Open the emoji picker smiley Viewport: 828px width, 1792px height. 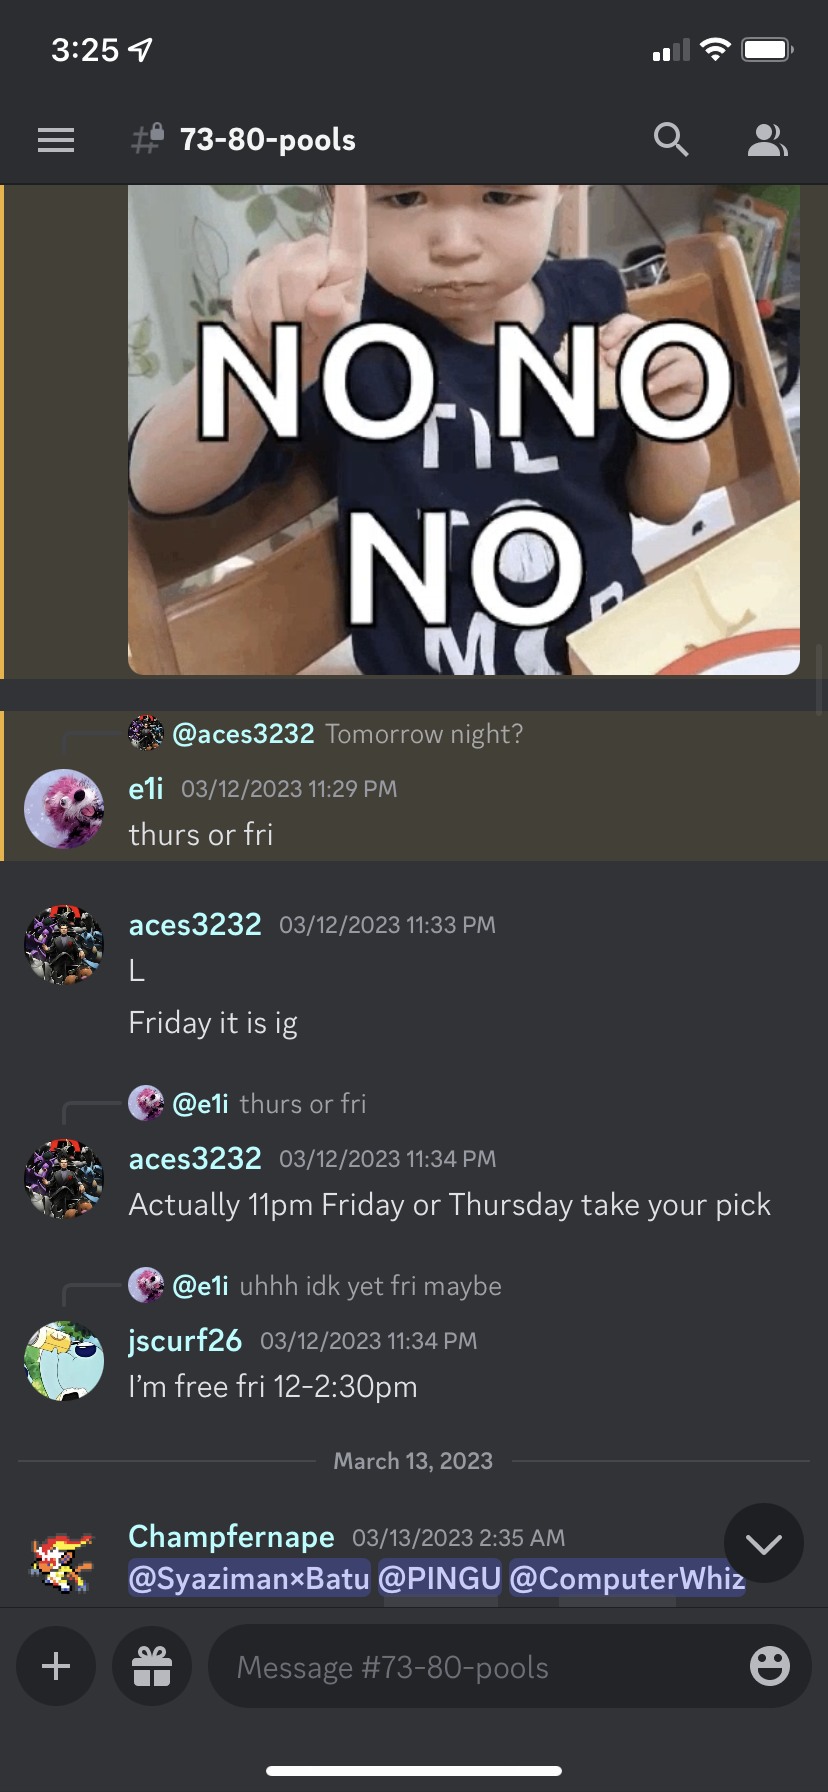770,1666
